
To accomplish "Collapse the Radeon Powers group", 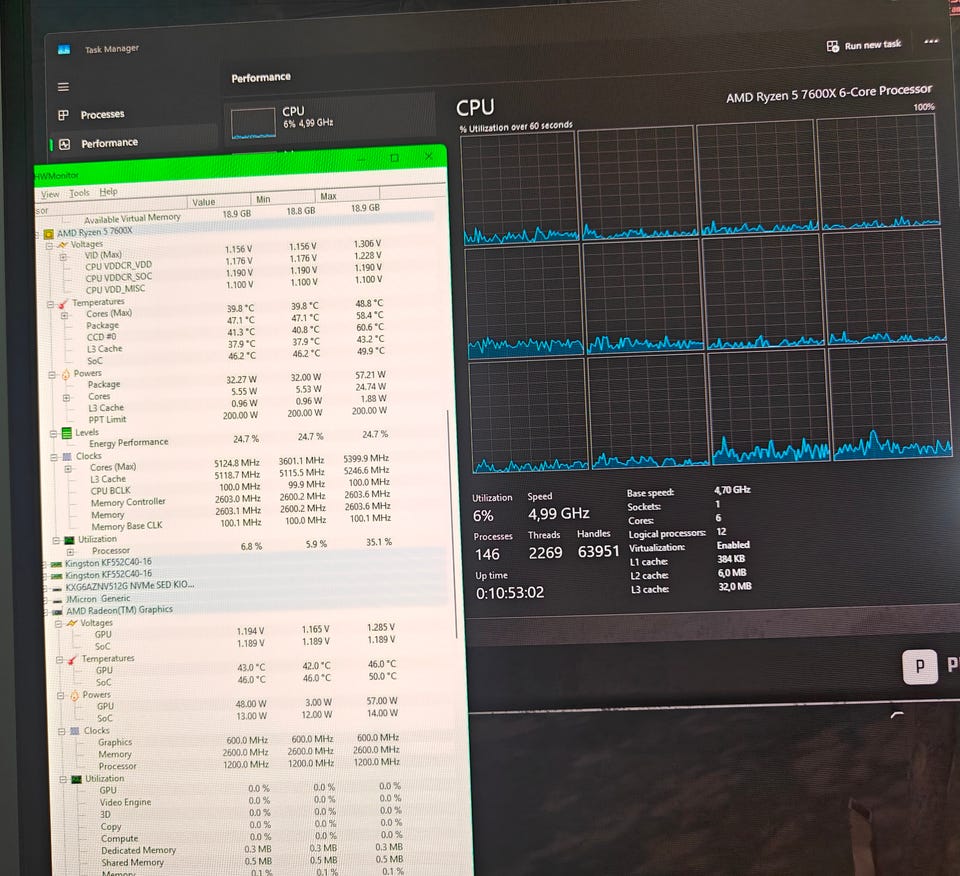I will pos(61,696).
